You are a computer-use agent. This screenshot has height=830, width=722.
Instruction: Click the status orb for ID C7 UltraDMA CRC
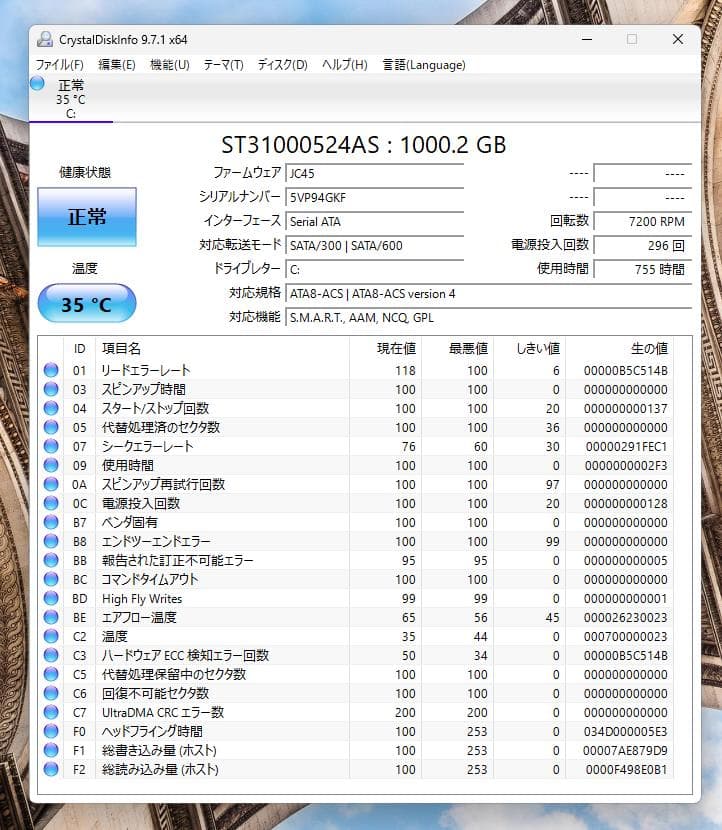pyautogui.click(x=51, y=712)
